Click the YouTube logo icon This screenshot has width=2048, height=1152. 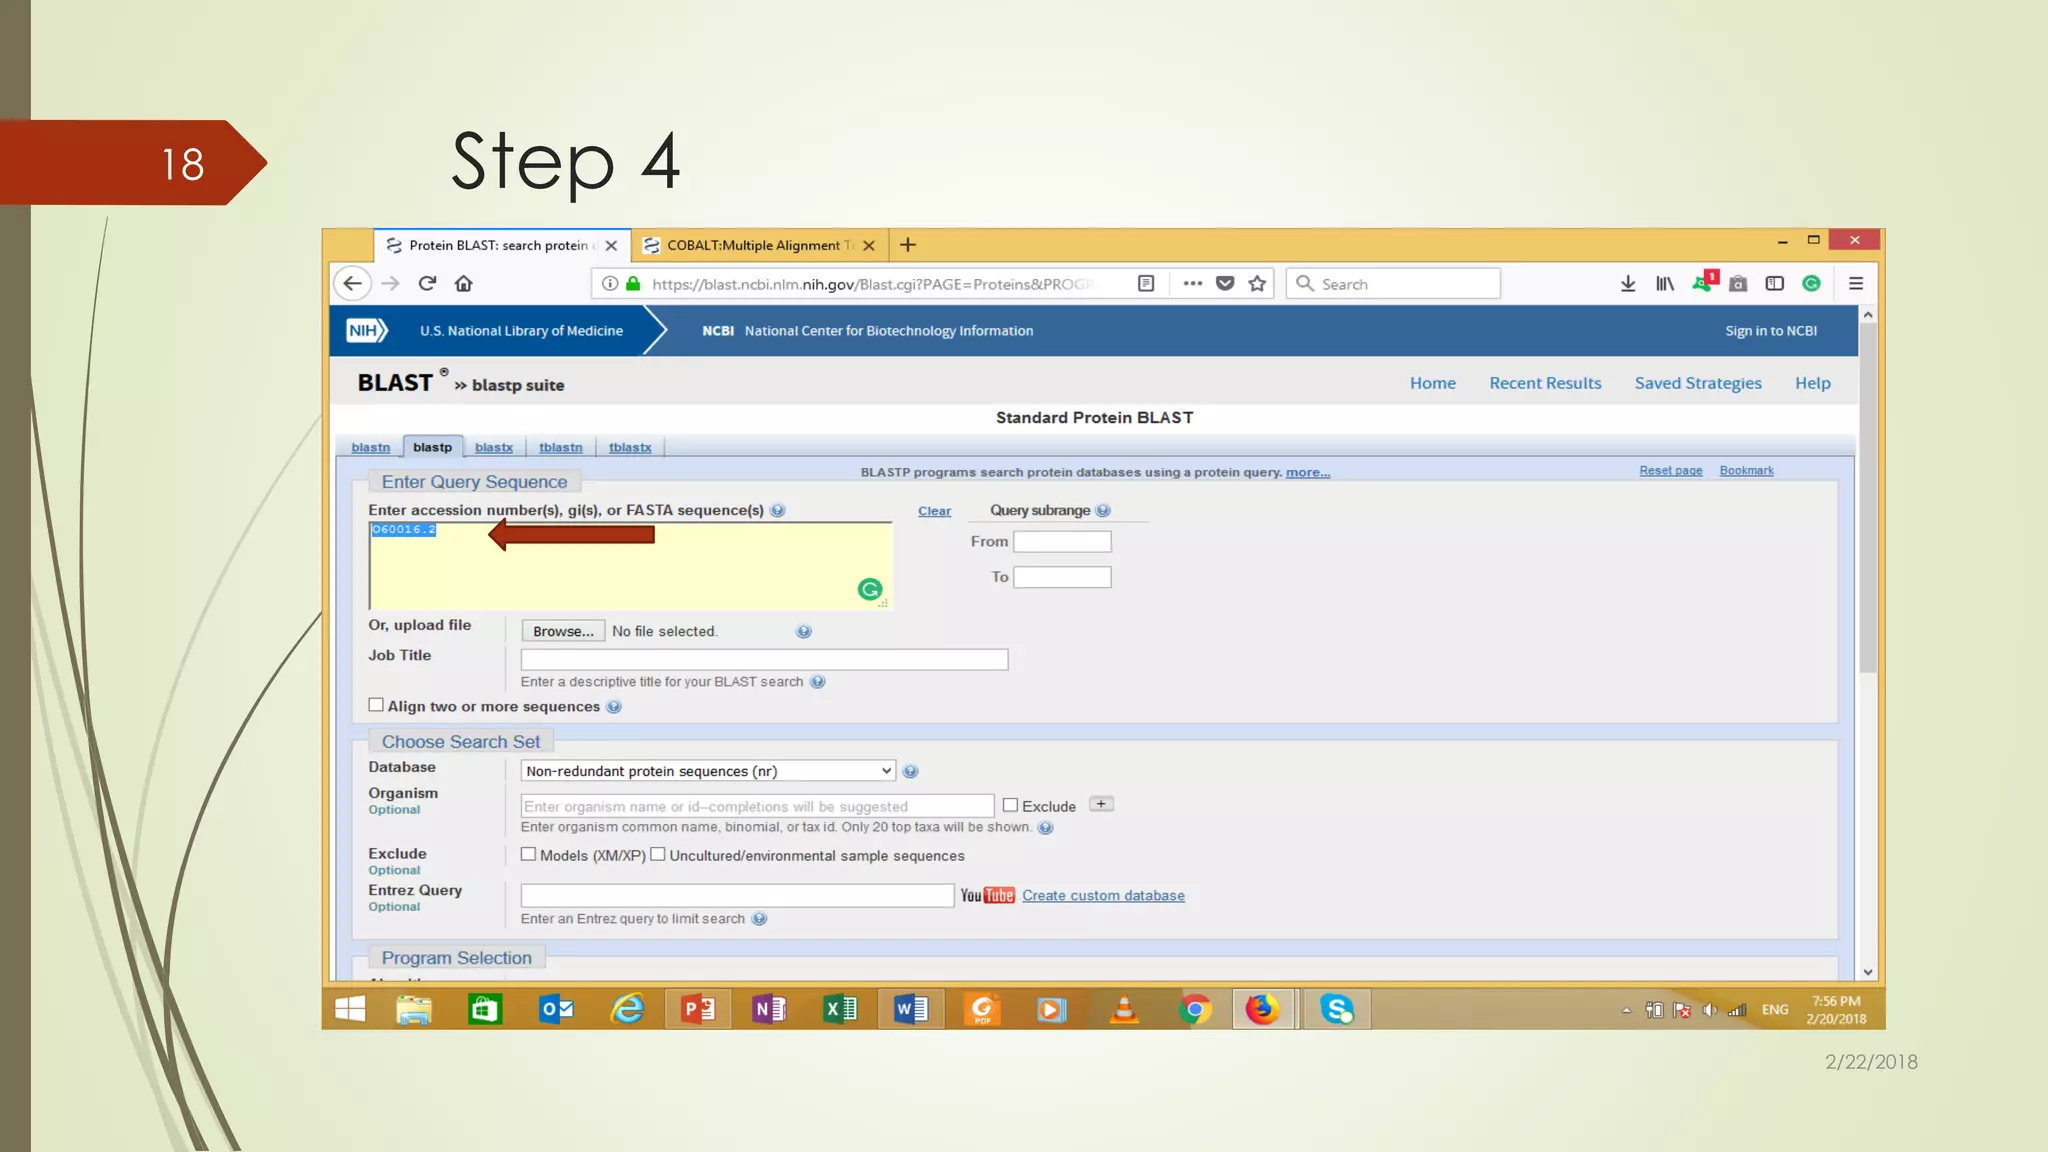[x=987, y=896]
